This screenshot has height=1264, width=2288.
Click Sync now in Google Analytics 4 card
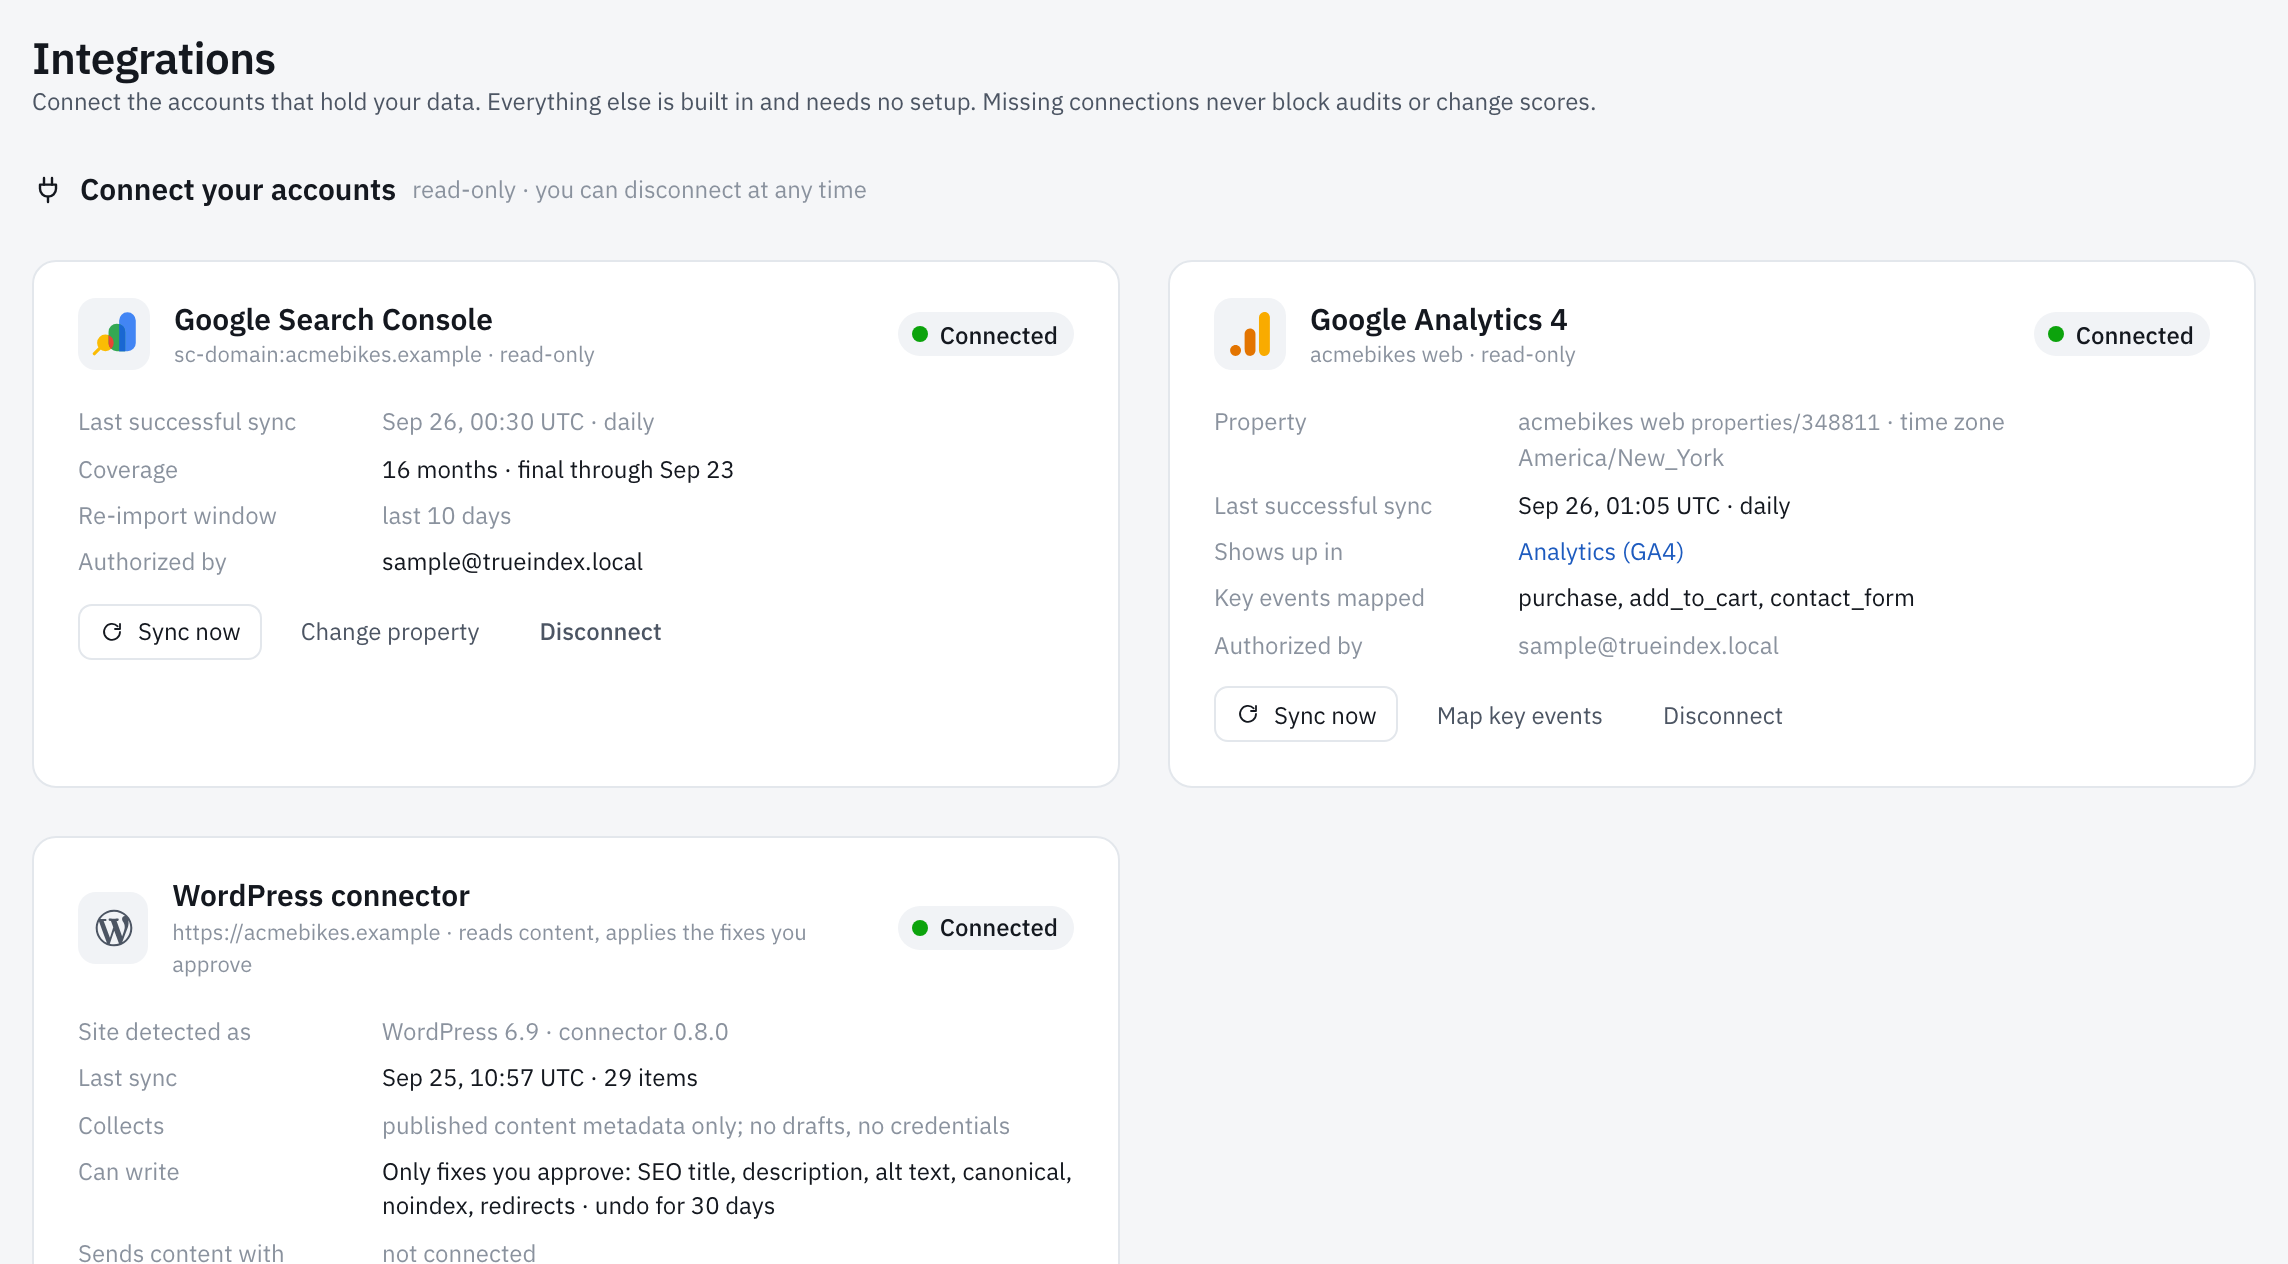tap(1306, 715)
